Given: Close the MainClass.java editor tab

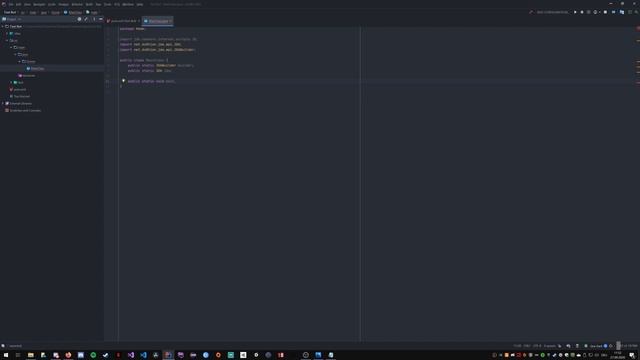Looking at the screenshot, I should [171, 21].
